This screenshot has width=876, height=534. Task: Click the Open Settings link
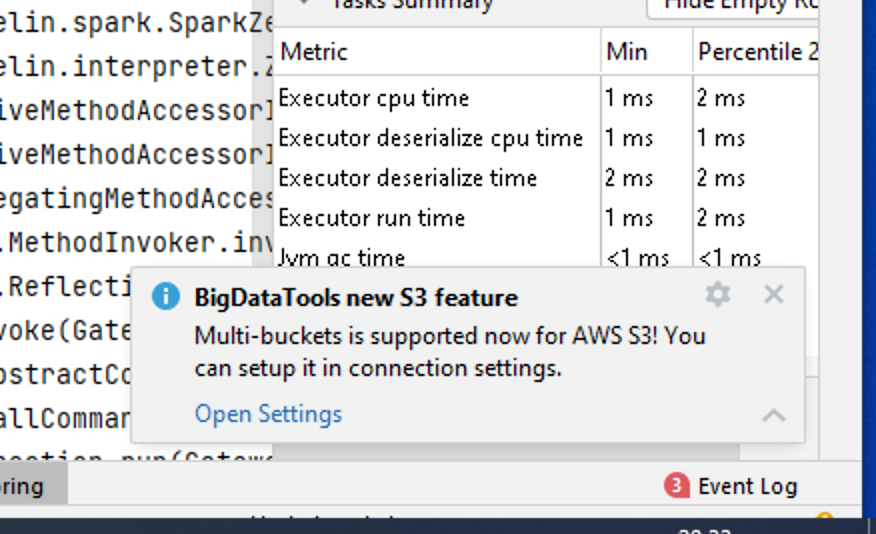[268, 414]
